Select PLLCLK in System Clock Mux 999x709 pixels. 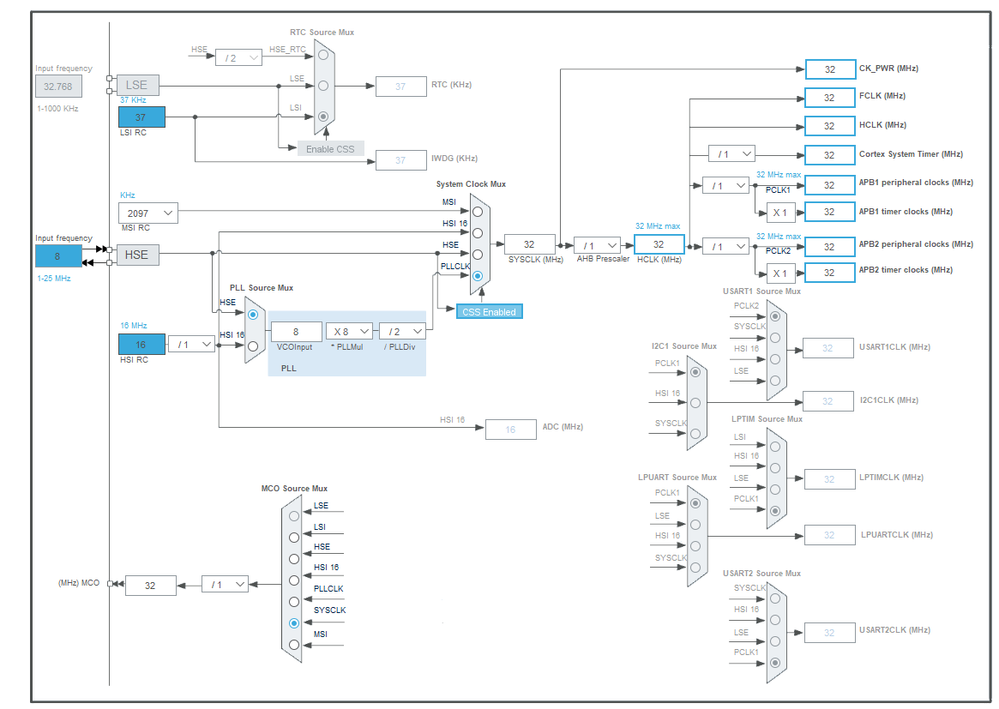(477, 276)
